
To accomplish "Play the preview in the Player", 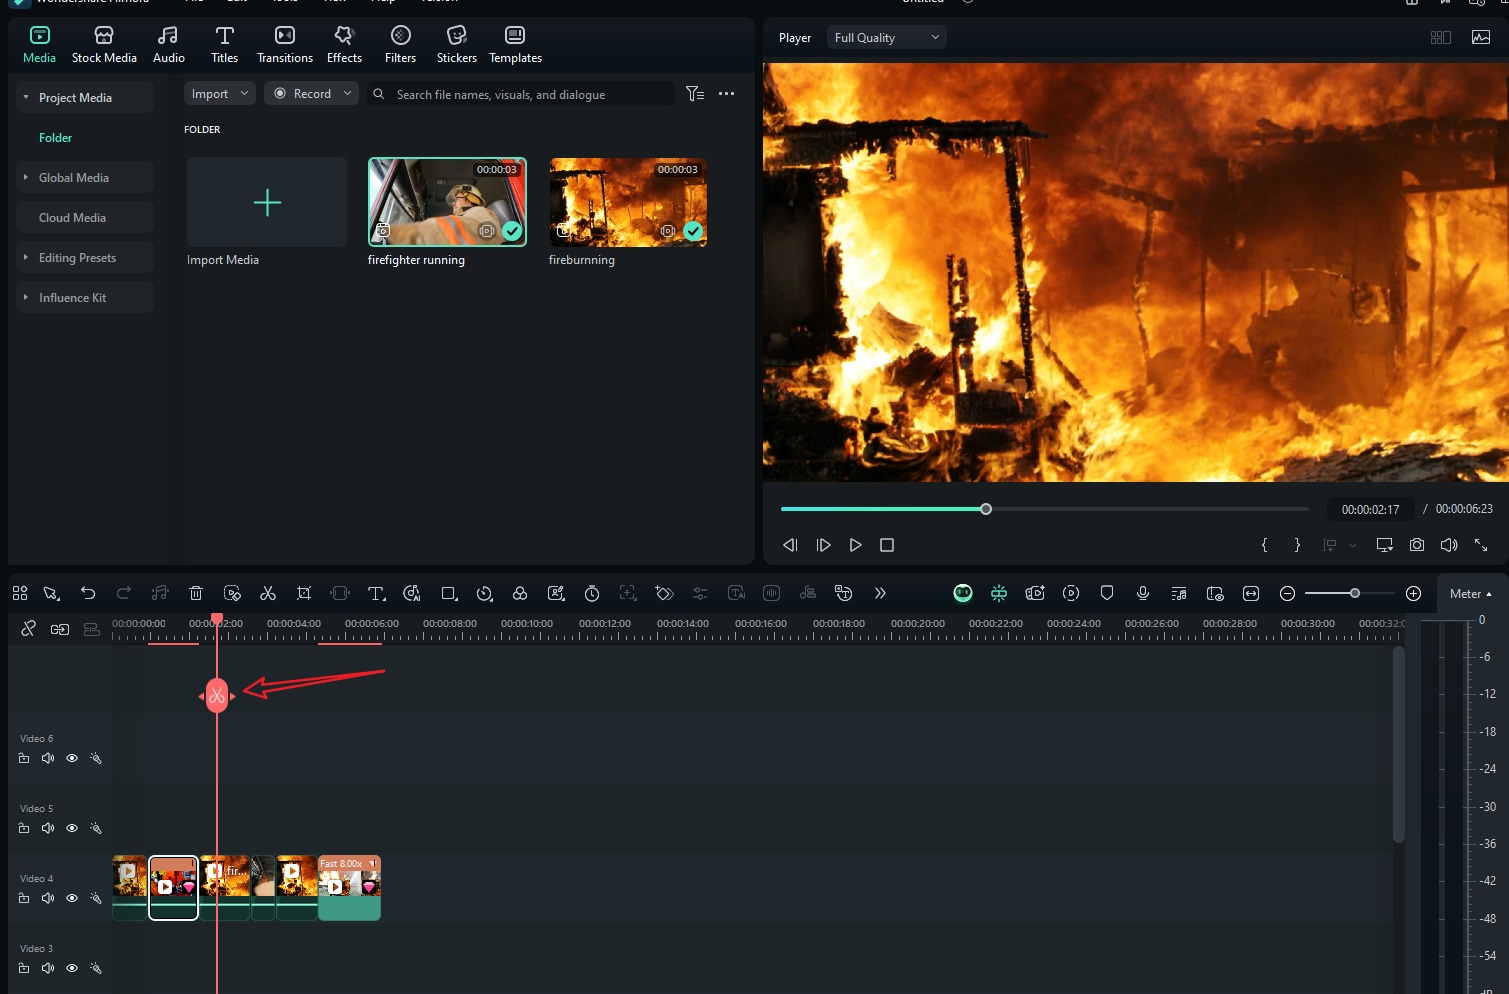I will (855, 545).
